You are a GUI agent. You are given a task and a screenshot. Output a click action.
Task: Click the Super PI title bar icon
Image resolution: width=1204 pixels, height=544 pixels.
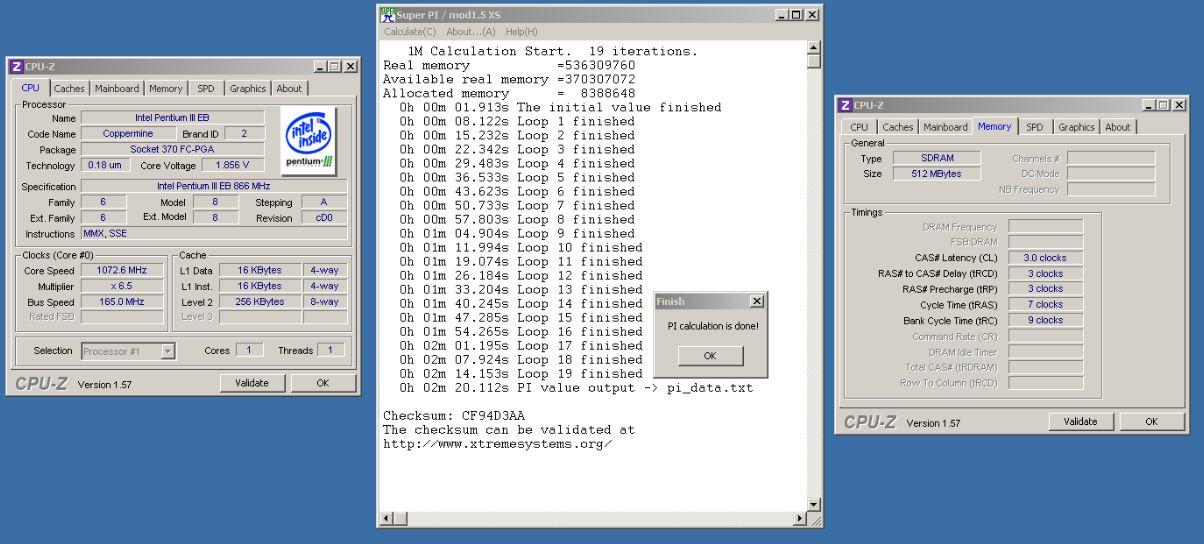click(389, 16)
